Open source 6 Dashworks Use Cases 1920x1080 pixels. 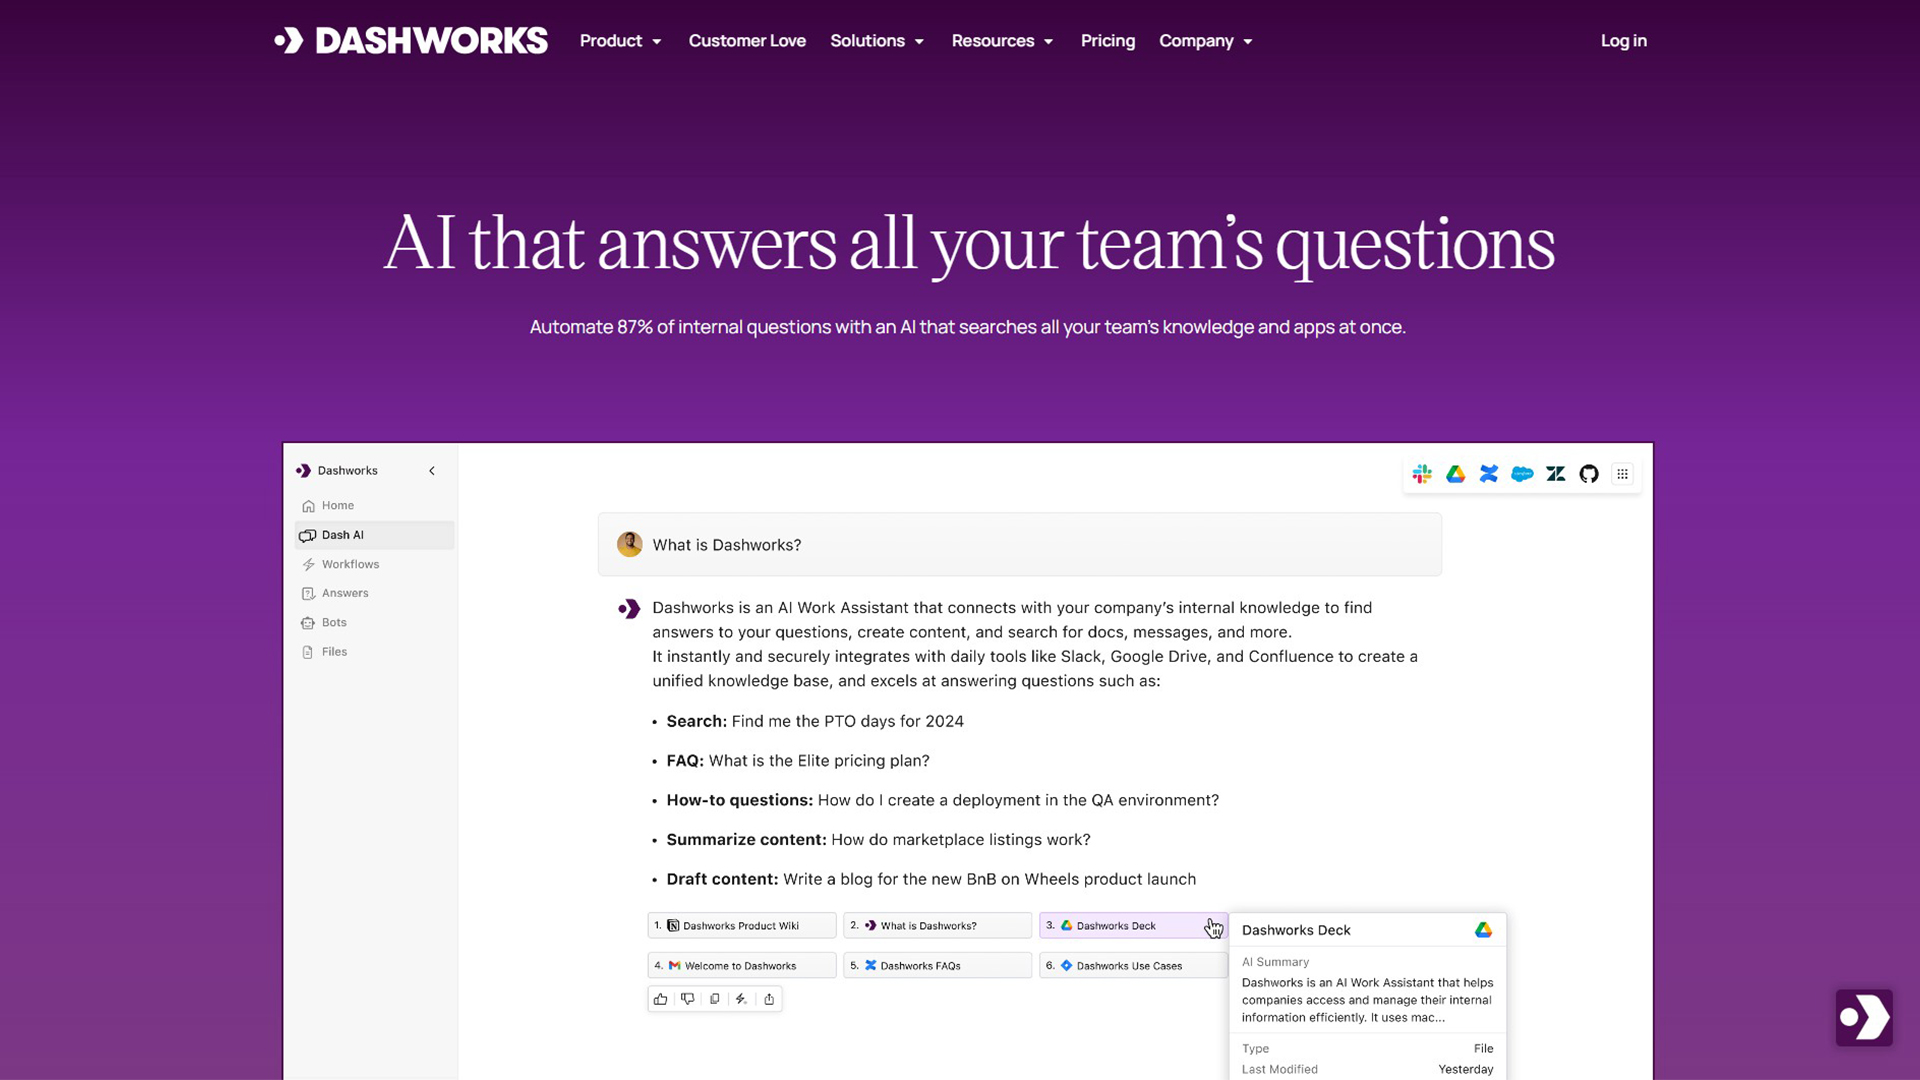pyautogui.click(x=1133, y=966)
